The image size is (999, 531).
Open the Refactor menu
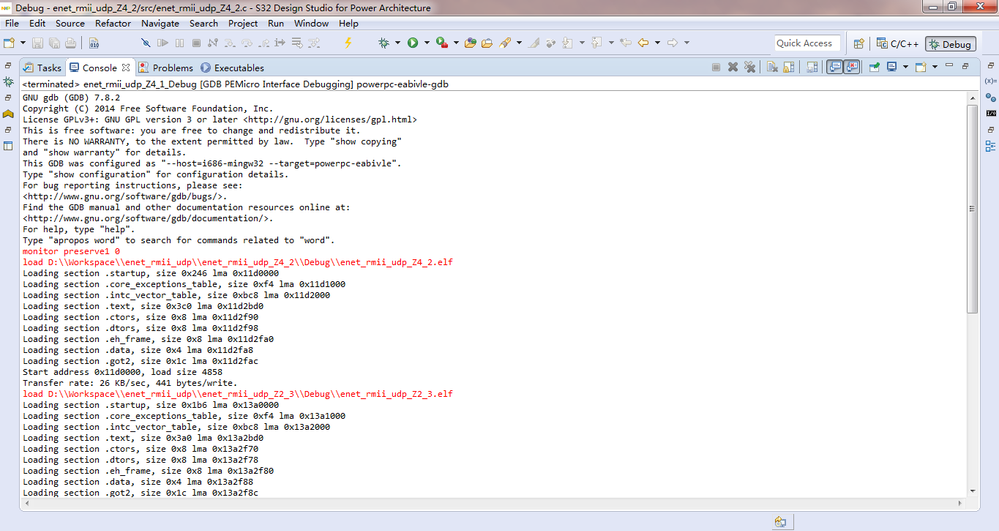[x=113, y=23]
